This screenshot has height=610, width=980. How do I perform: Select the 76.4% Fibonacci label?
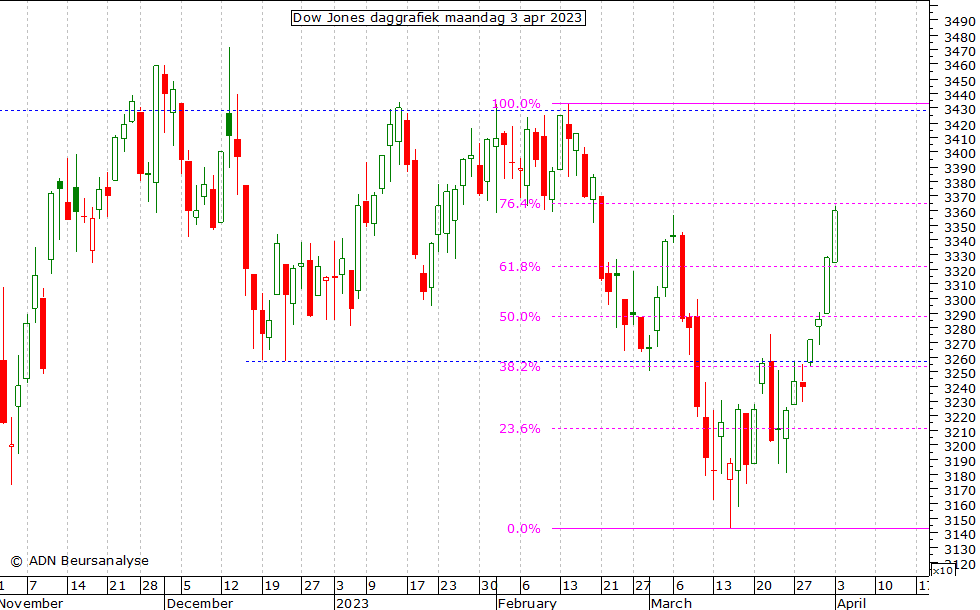519,204
